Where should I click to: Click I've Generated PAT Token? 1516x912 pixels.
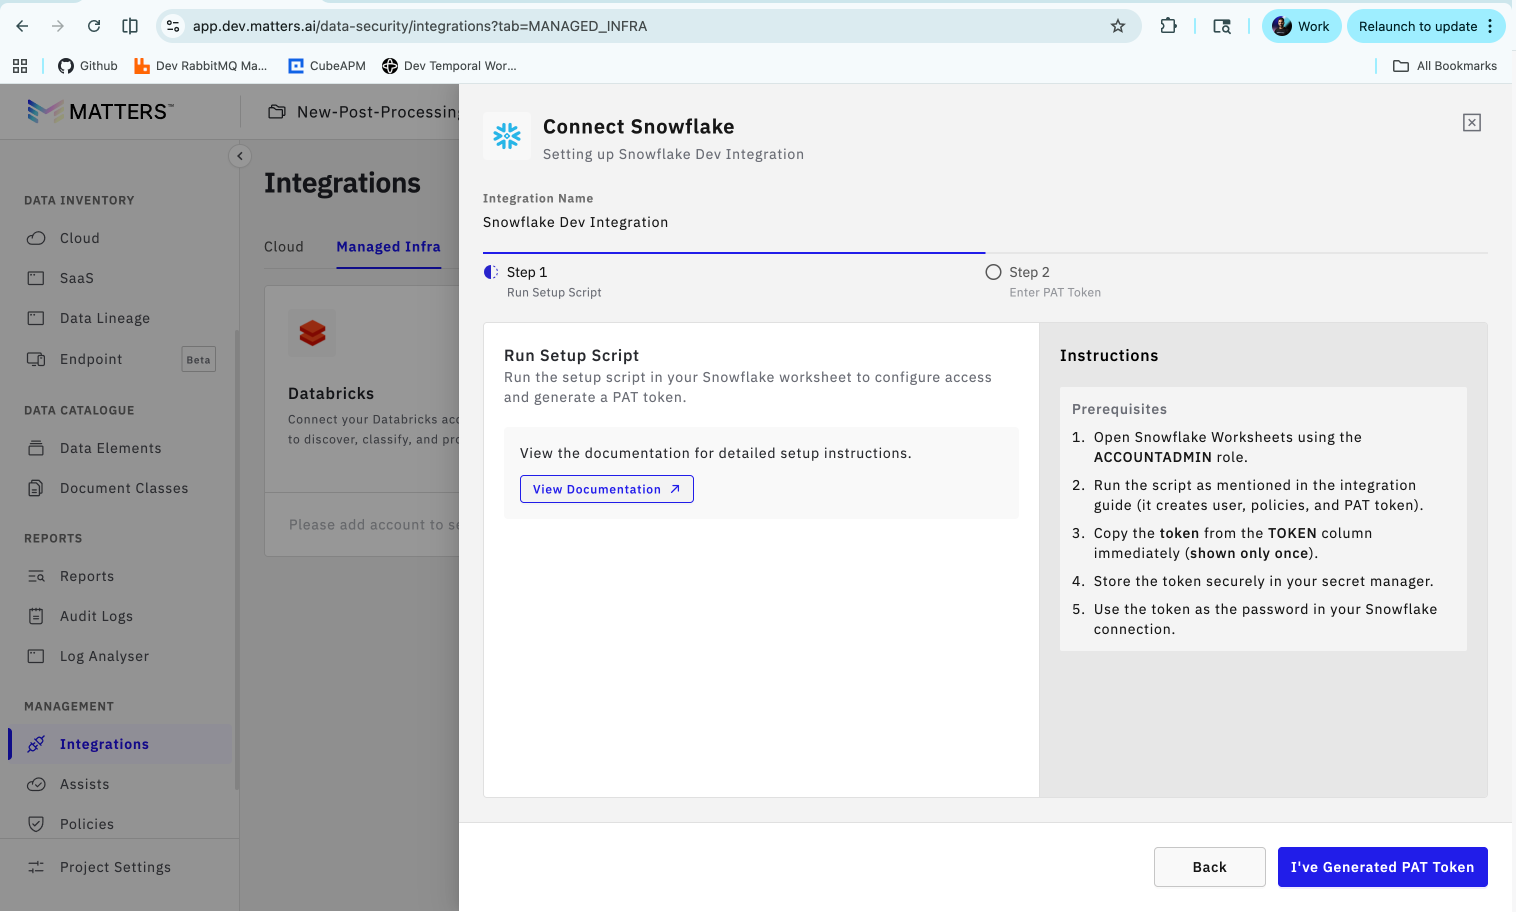click(x=1383, y=867)
